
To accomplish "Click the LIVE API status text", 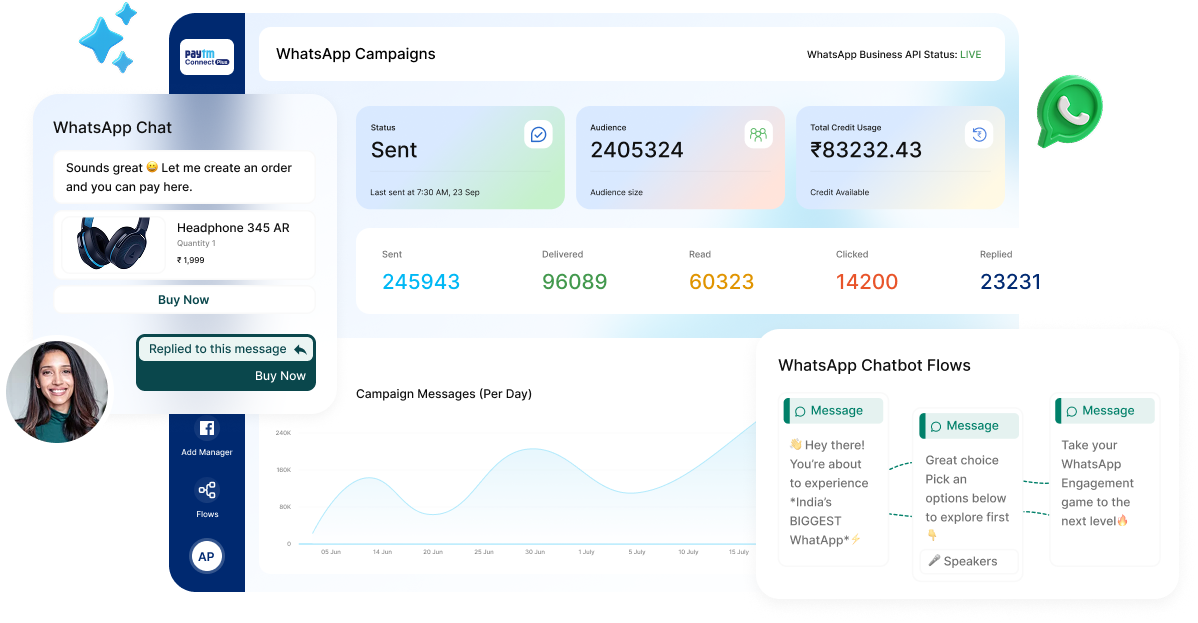I will point(970,54).
